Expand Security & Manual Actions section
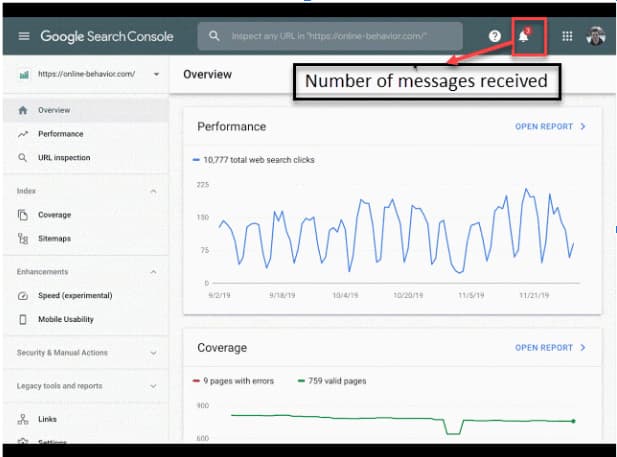The height and width of the screenshot is (457, 617). 85,353
